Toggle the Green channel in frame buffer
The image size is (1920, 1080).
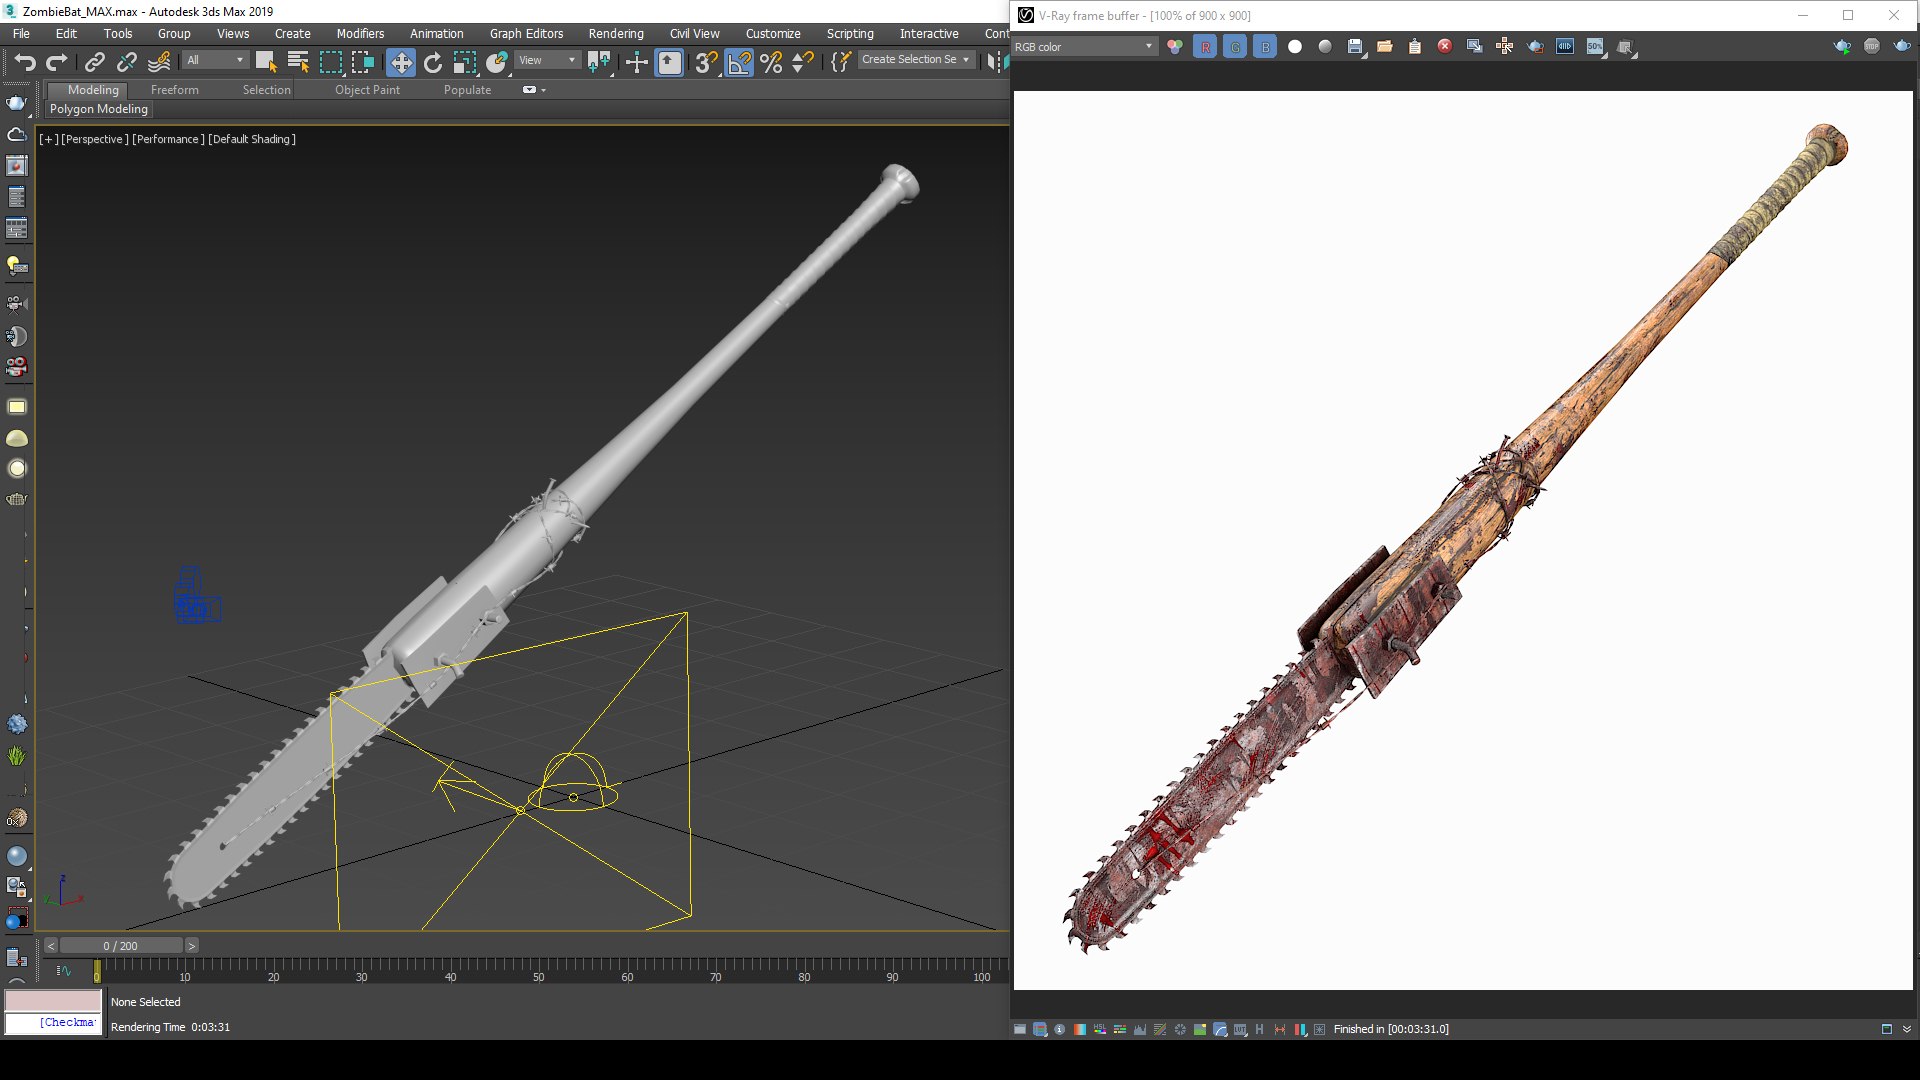pyautogui.click(x=1235, y=47)
